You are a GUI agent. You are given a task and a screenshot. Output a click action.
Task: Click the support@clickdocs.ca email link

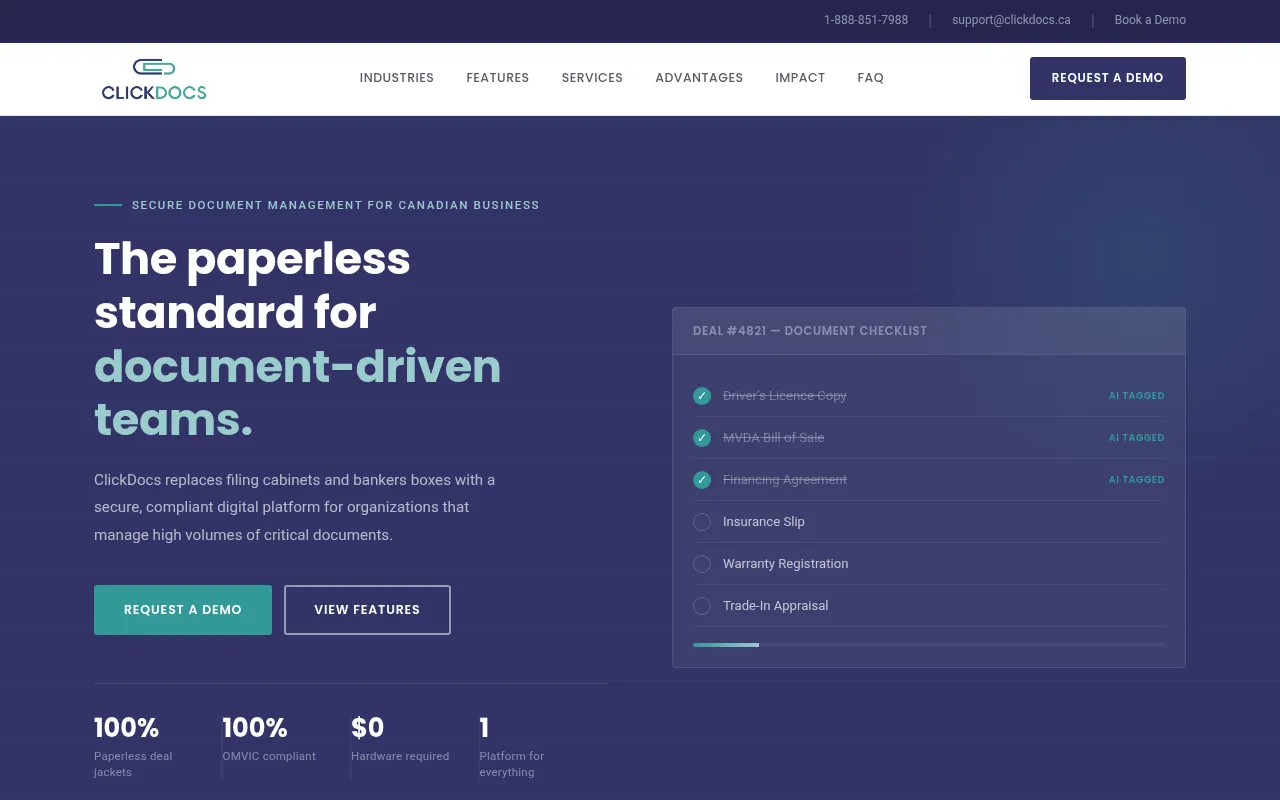point(1011,20)
